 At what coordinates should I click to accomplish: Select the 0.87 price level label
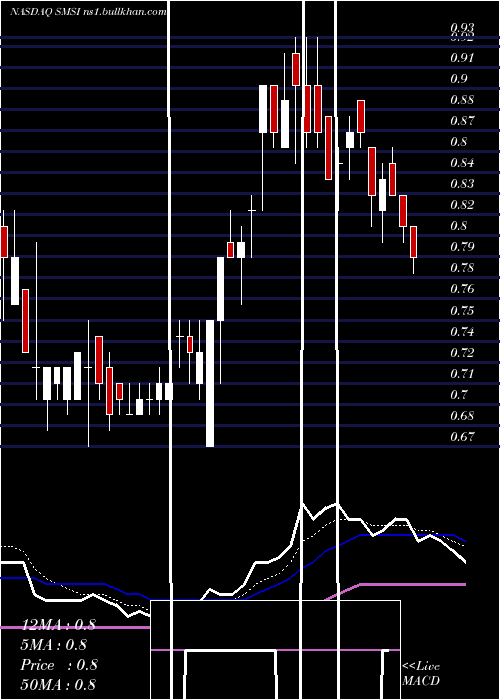click(462, 121)
